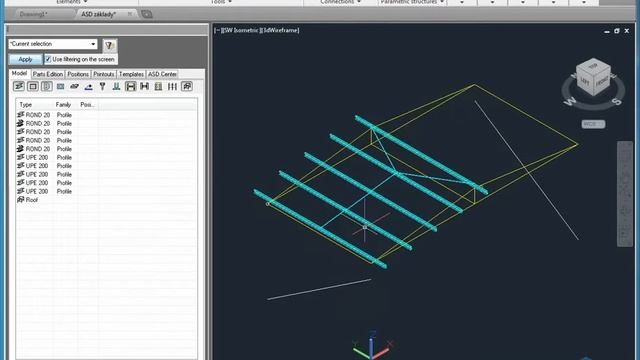Select the ASD základy document tab
This screenshot has height=360, width=640.
(98, 14)
